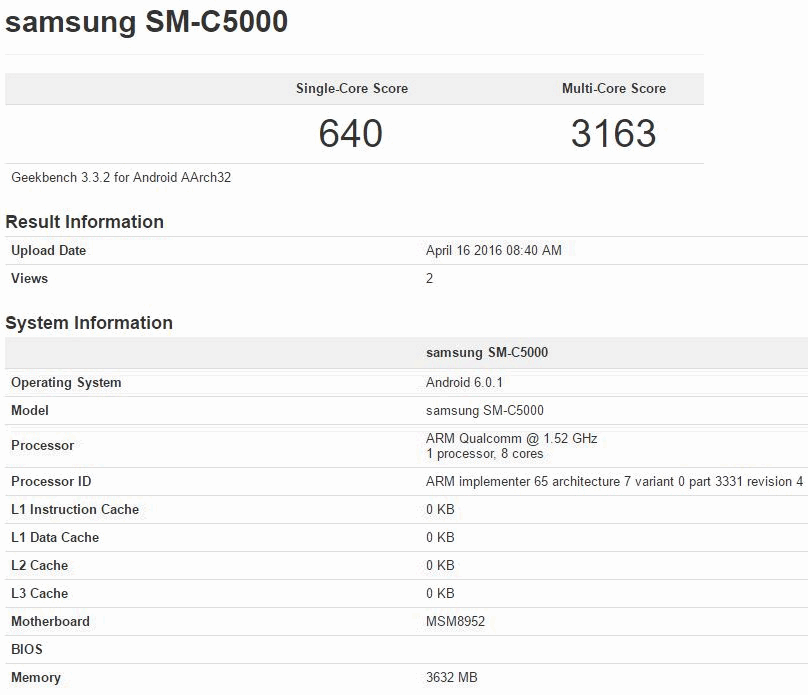Click the "0 KB" value for L2 Cache

coord(440,565)
